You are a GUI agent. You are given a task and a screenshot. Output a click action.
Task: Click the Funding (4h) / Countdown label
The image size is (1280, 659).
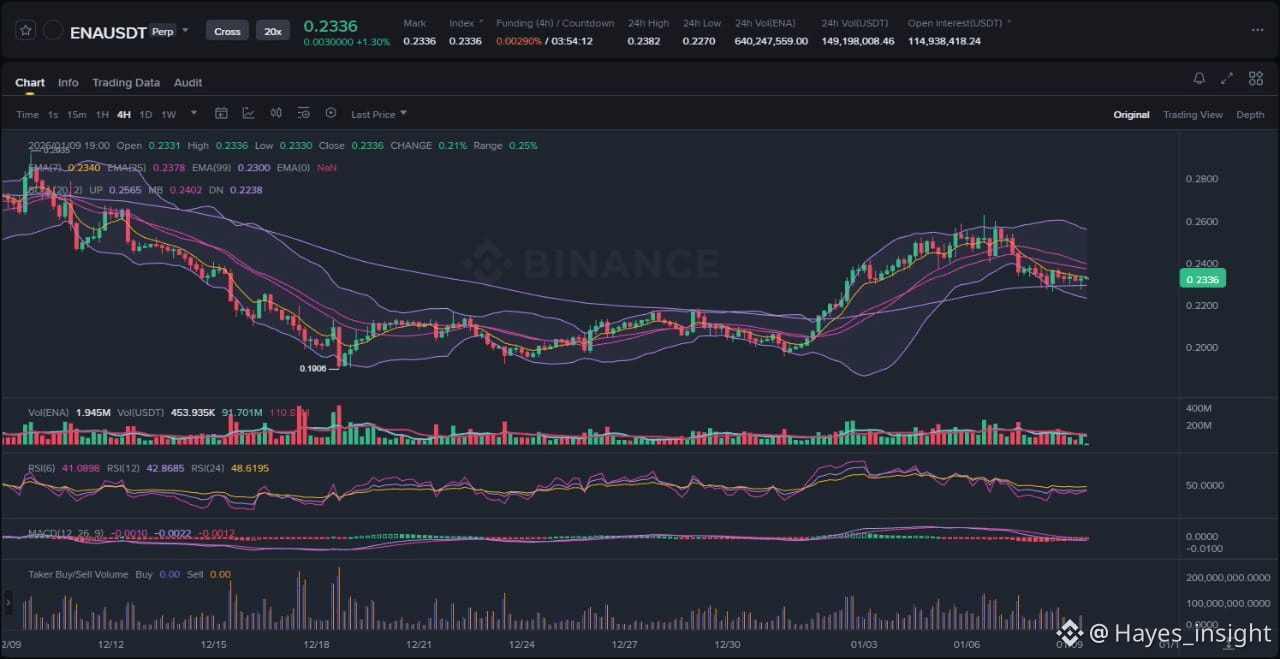point(555,23)
